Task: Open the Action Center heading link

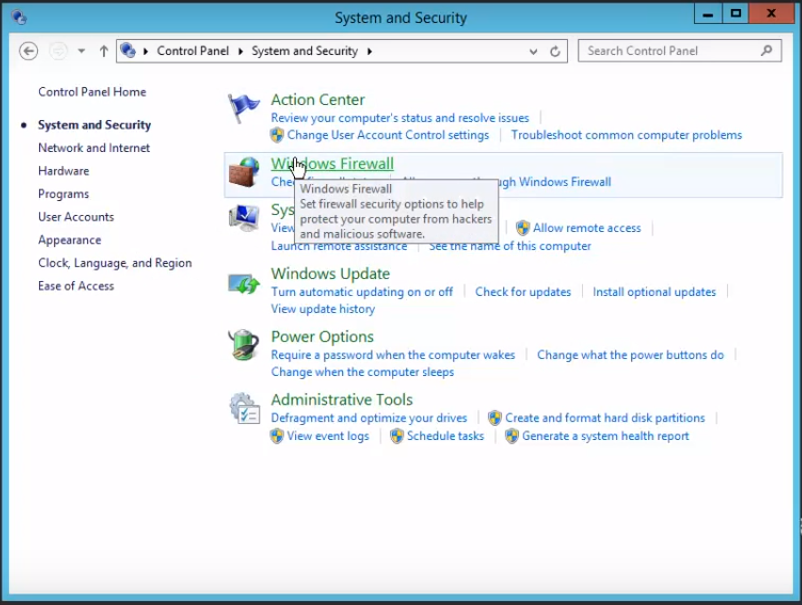Action: click(x=318, y=100)
